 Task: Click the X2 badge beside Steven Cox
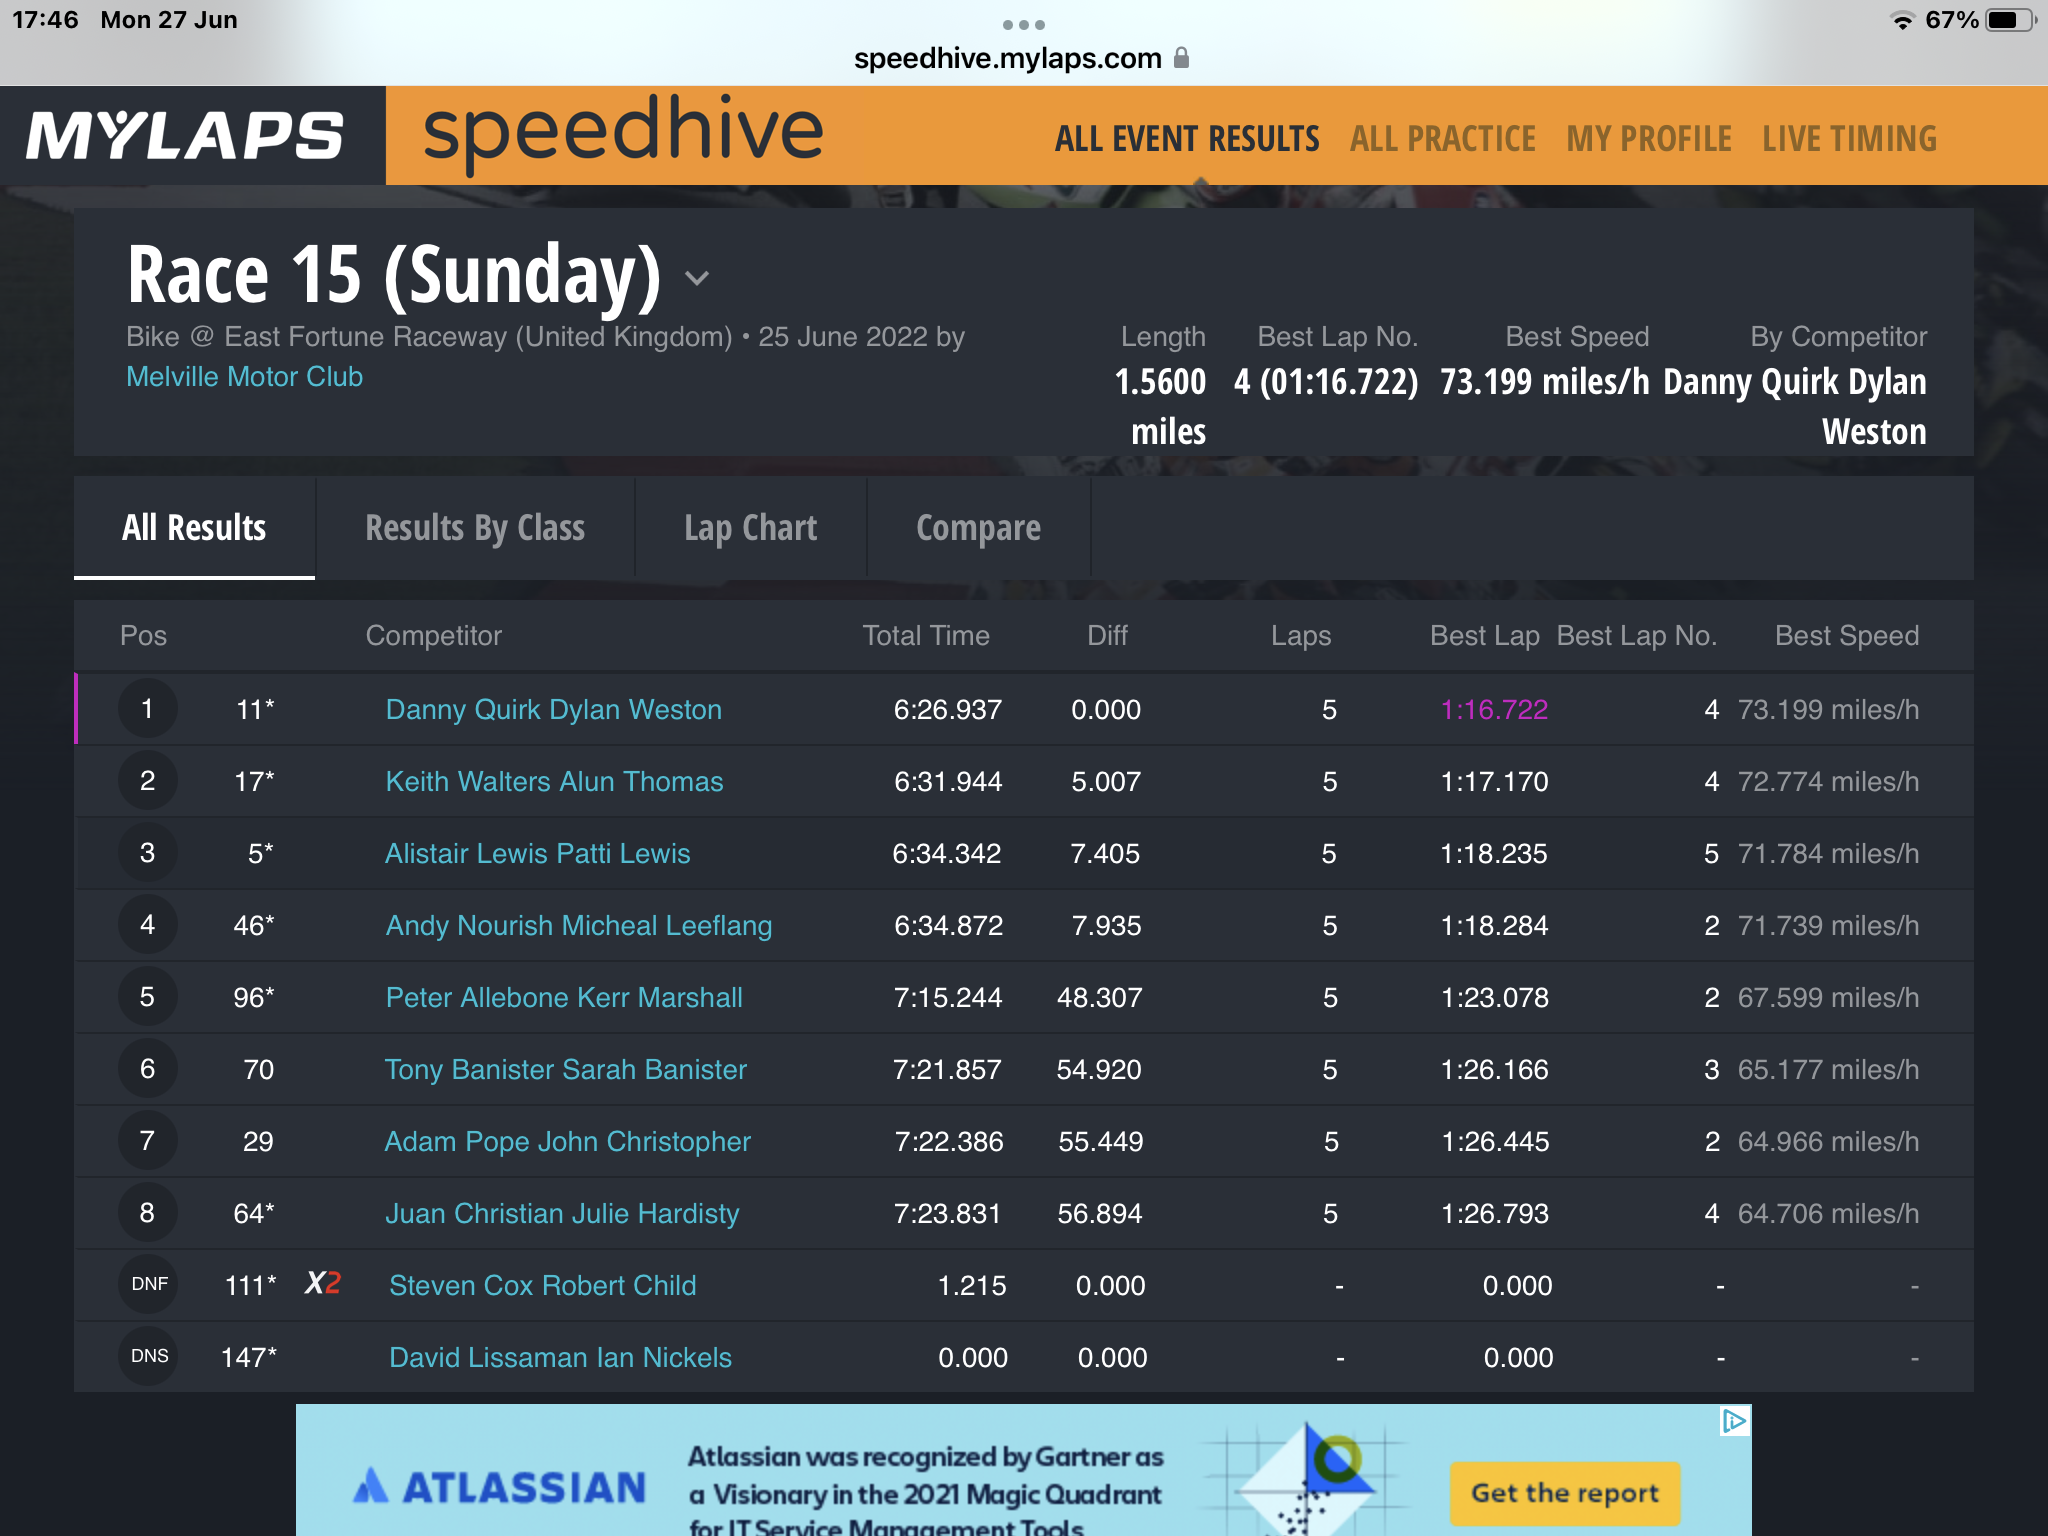click(323, 1283)
